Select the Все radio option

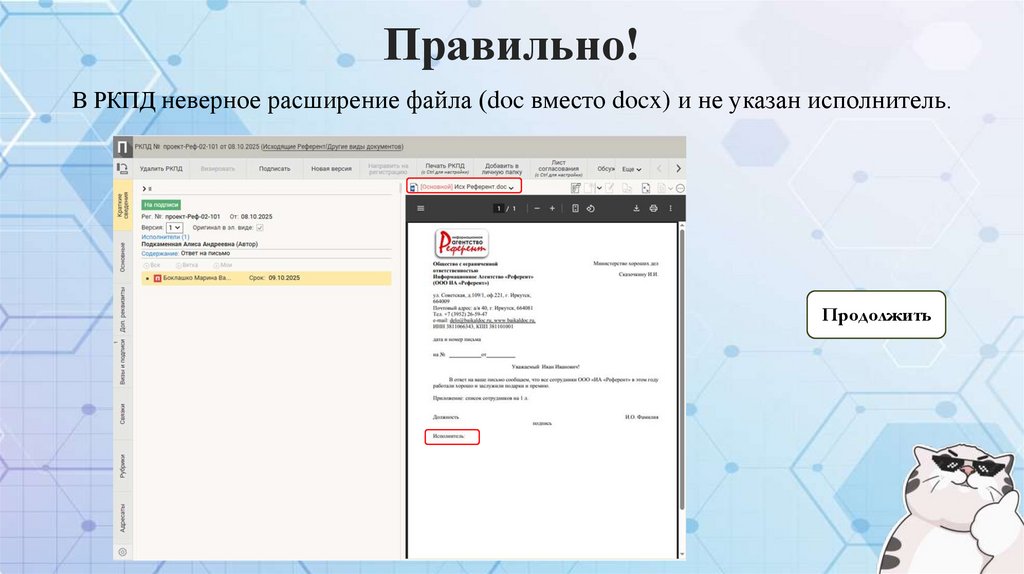click(x=146, y=266)
